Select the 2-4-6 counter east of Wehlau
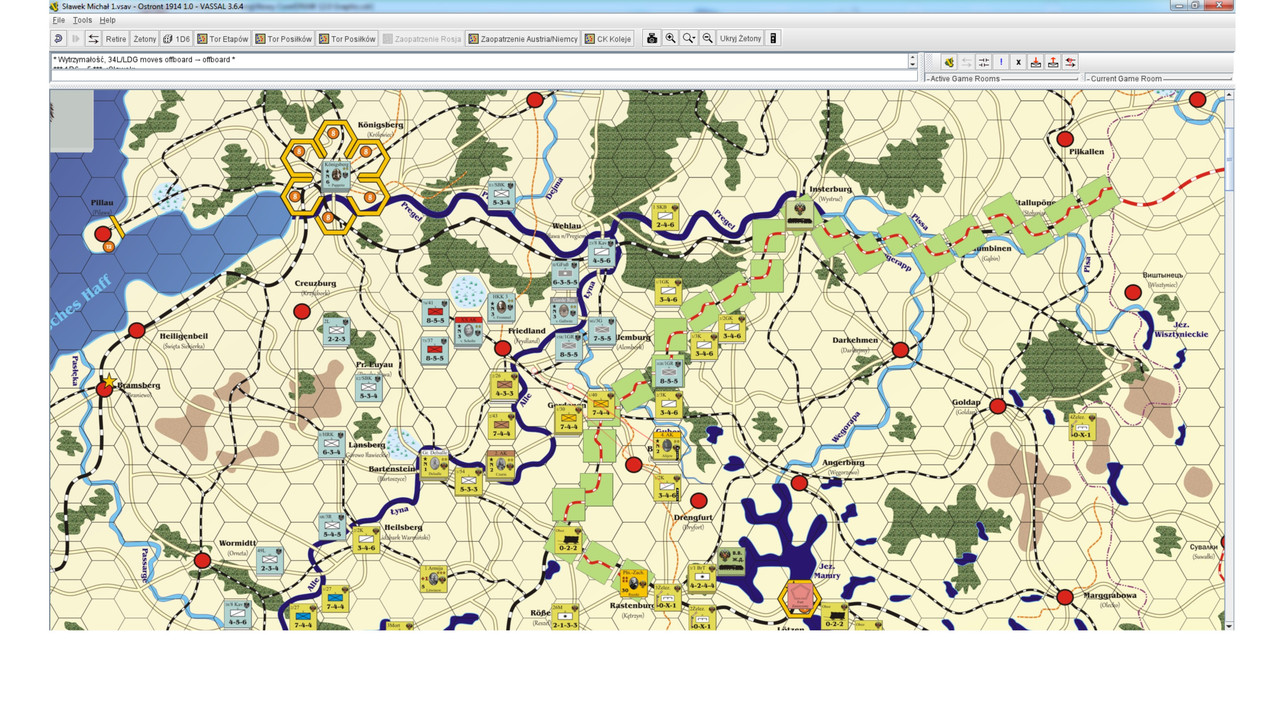1280x709 pixels. [666, 217]
